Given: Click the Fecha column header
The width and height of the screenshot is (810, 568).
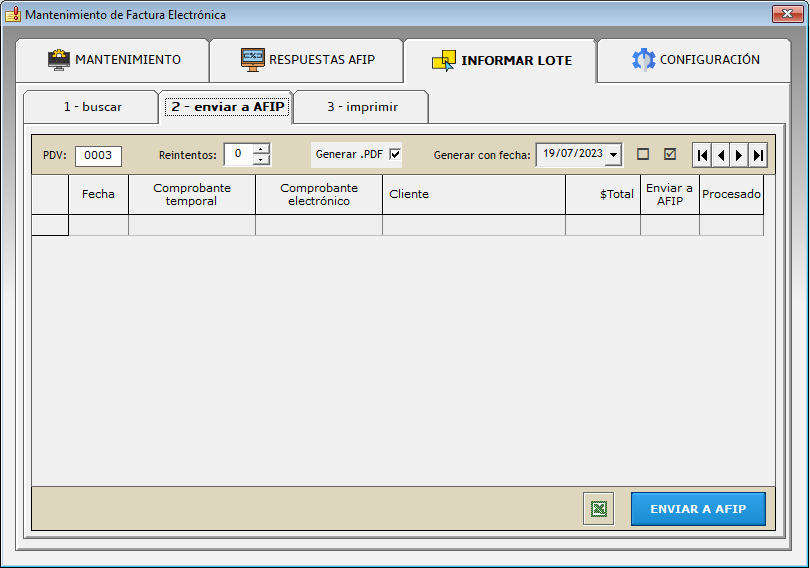Looking at the screenshot, I should (98, 194).
